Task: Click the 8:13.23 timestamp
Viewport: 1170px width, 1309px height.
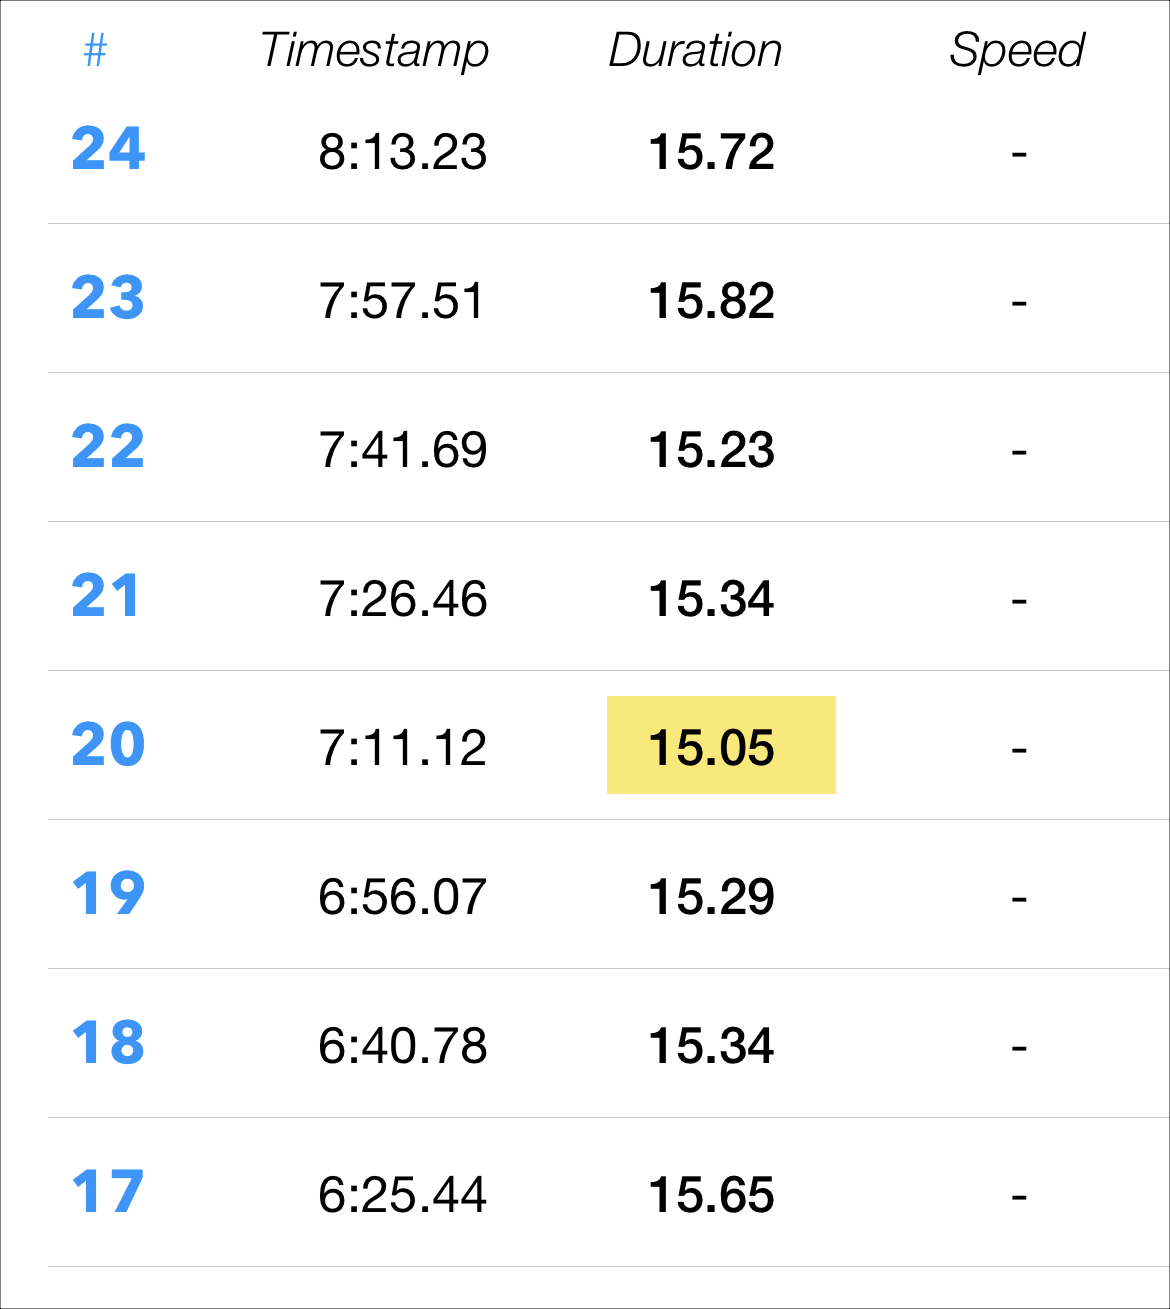Action: point(403,152)
